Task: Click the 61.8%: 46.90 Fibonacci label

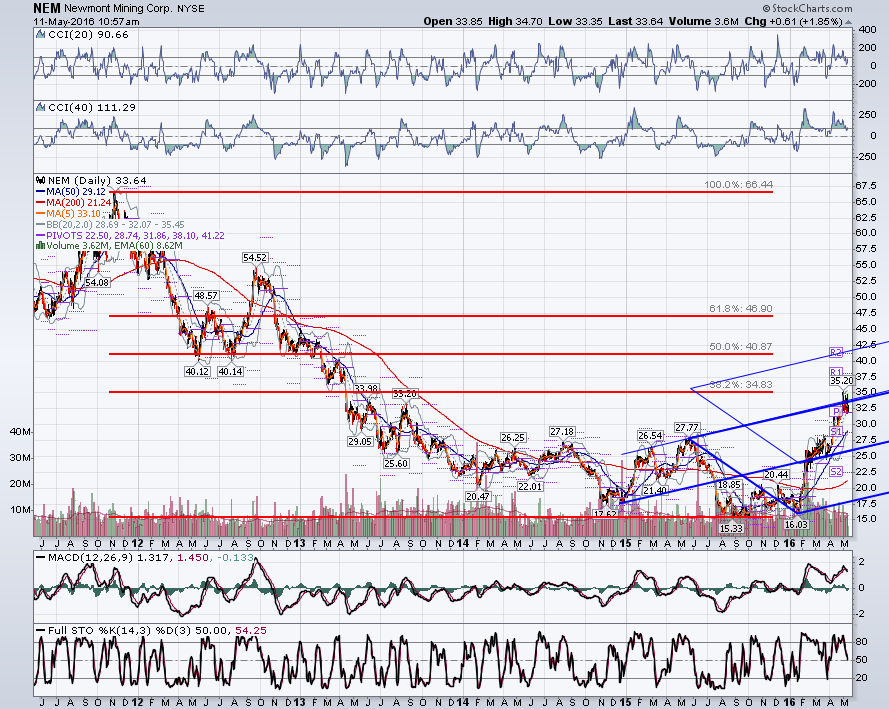Action: (x=740, y=309)
